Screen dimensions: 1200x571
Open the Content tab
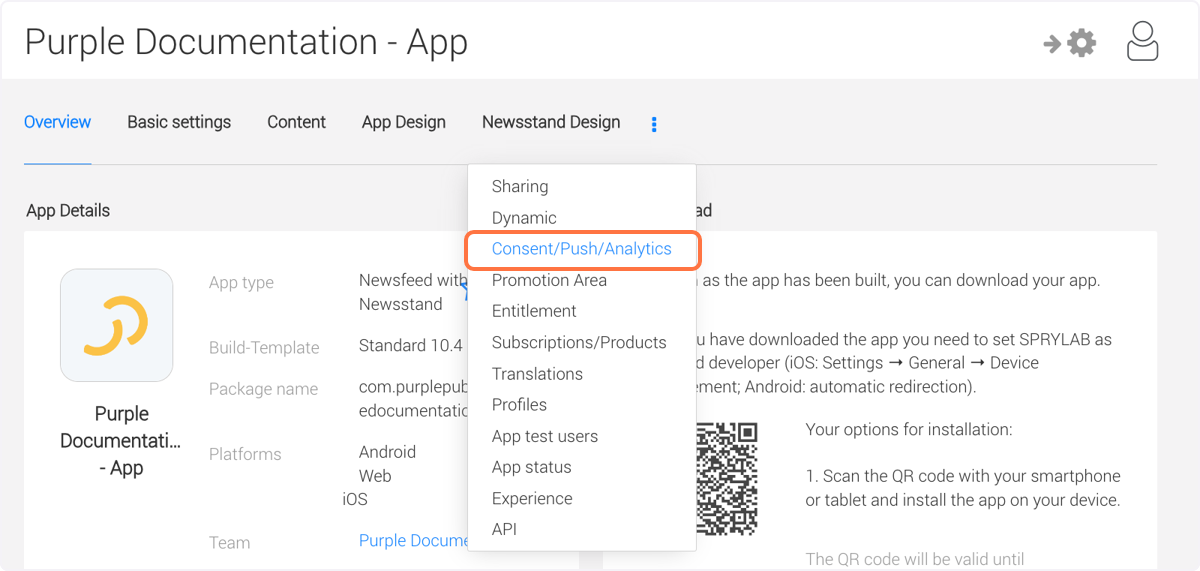click(296, 122)
